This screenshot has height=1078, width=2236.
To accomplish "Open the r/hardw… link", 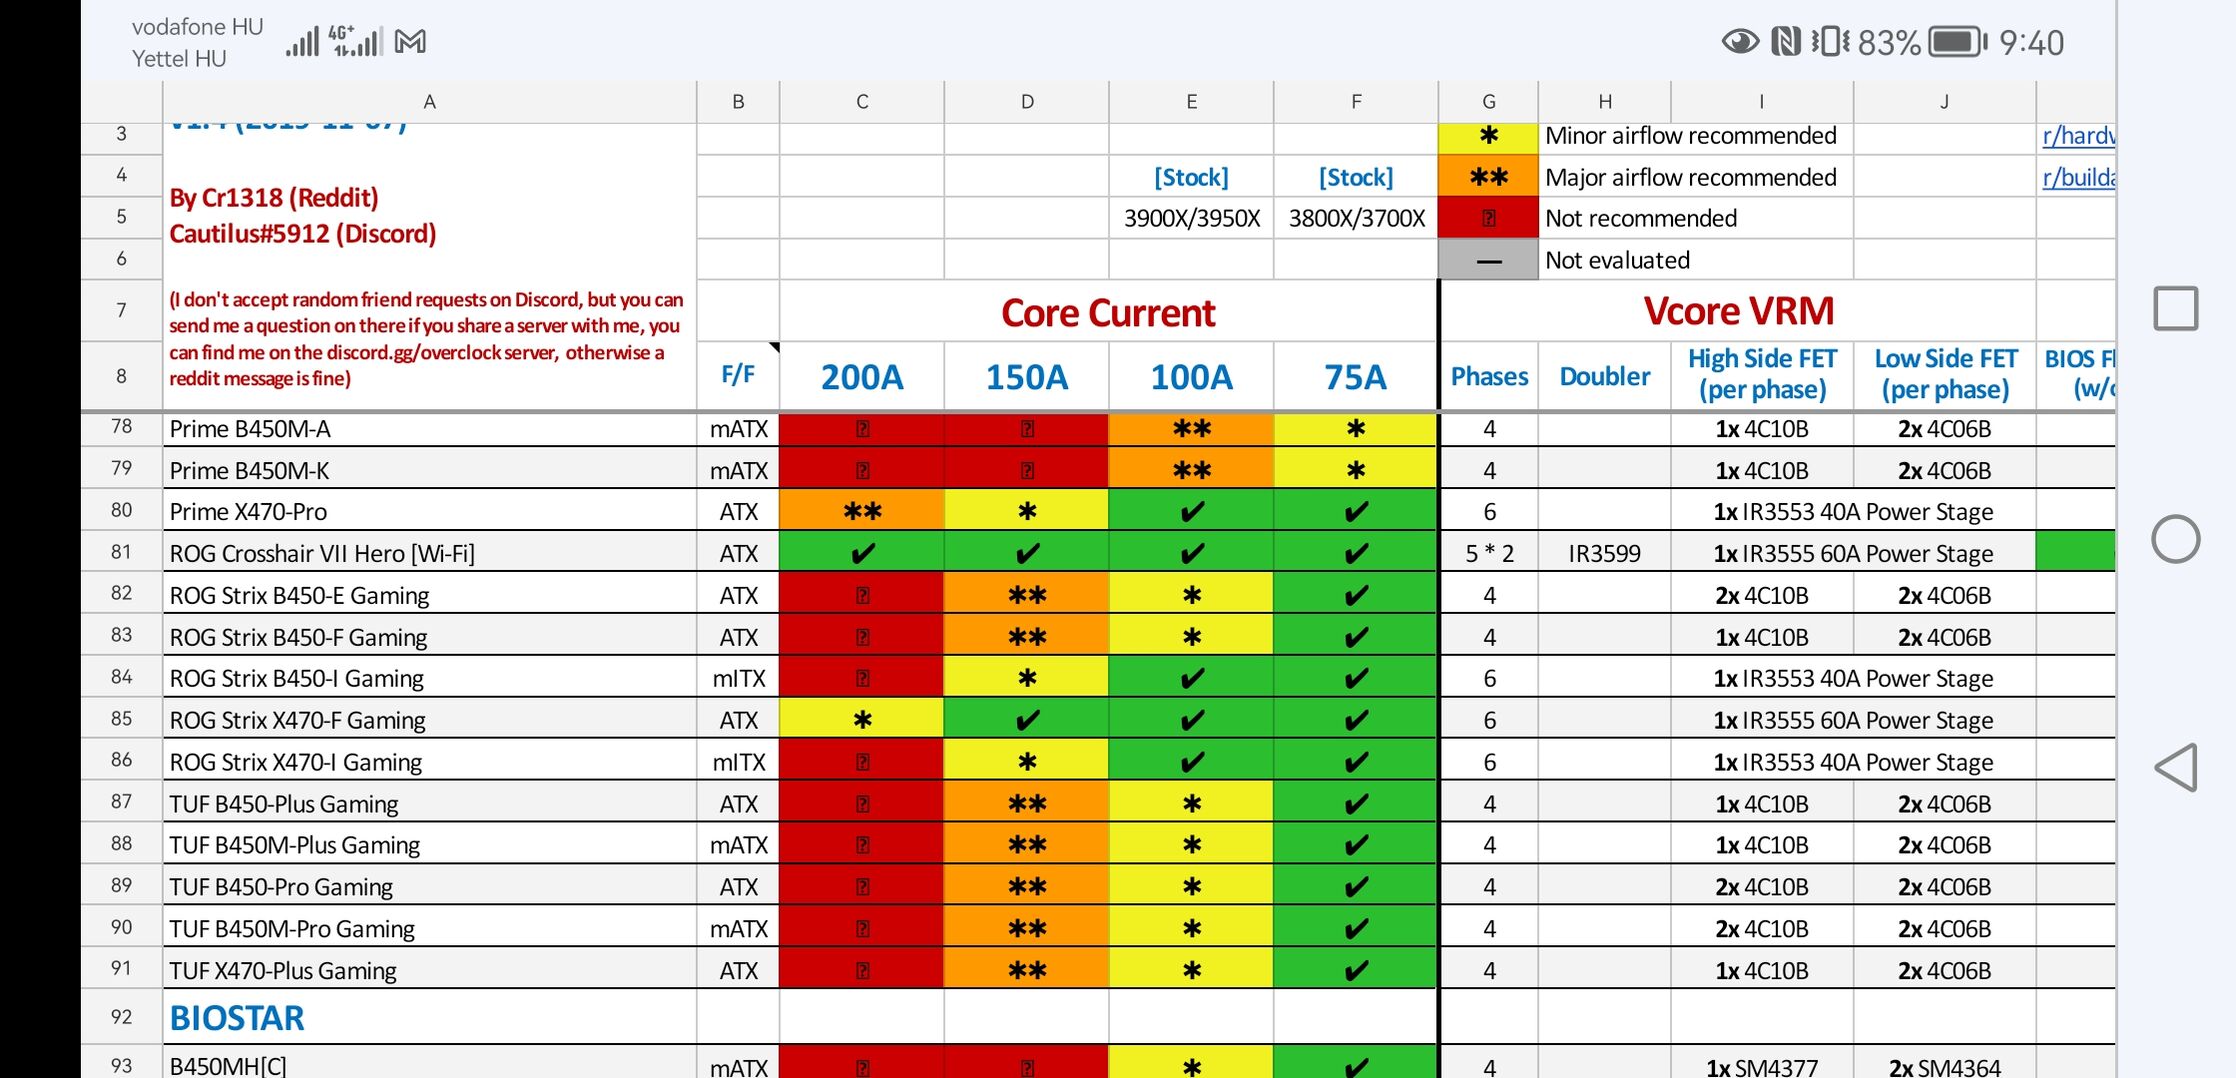I will pos(2078,136).
